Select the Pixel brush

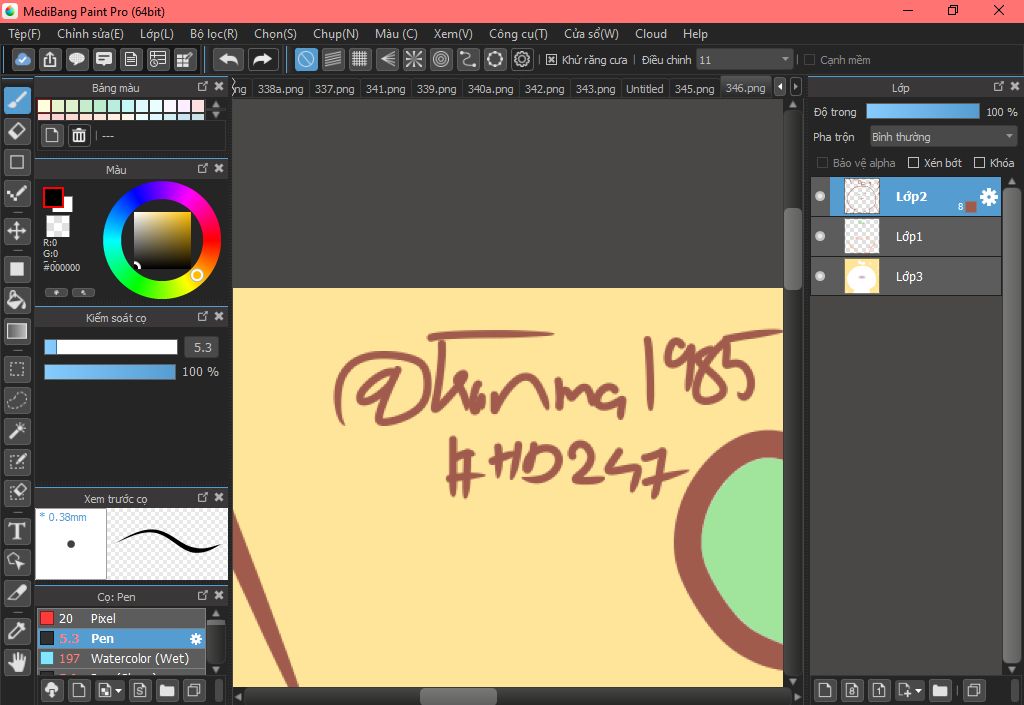coord(121,618)
